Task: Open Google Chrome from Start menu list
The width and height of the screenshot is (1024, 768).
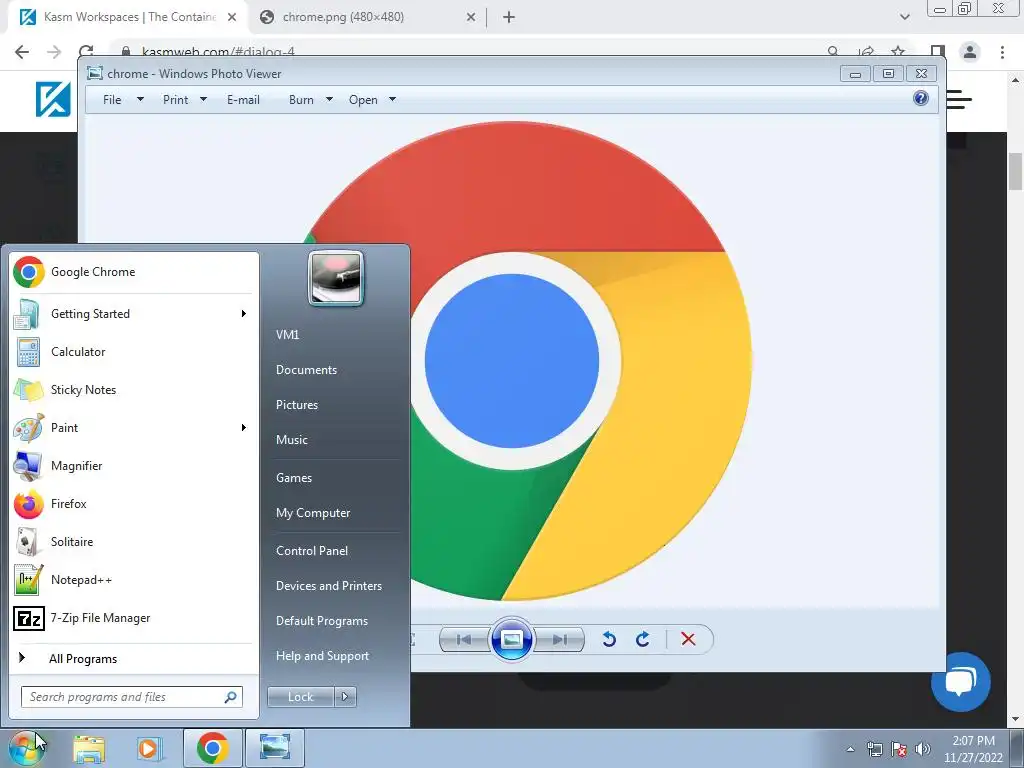Action: 134,272
